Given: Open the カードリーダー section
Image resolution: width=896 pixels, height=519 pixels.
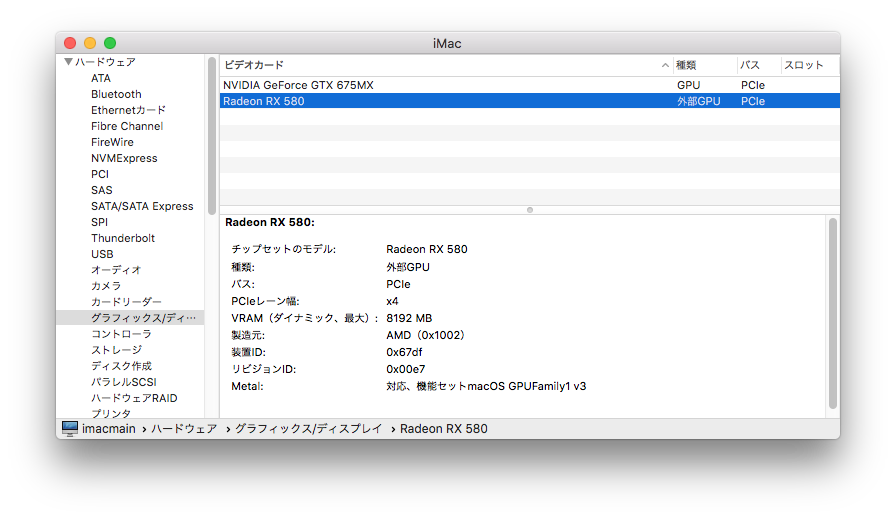Looking at the screenshot, I should 126,302.
